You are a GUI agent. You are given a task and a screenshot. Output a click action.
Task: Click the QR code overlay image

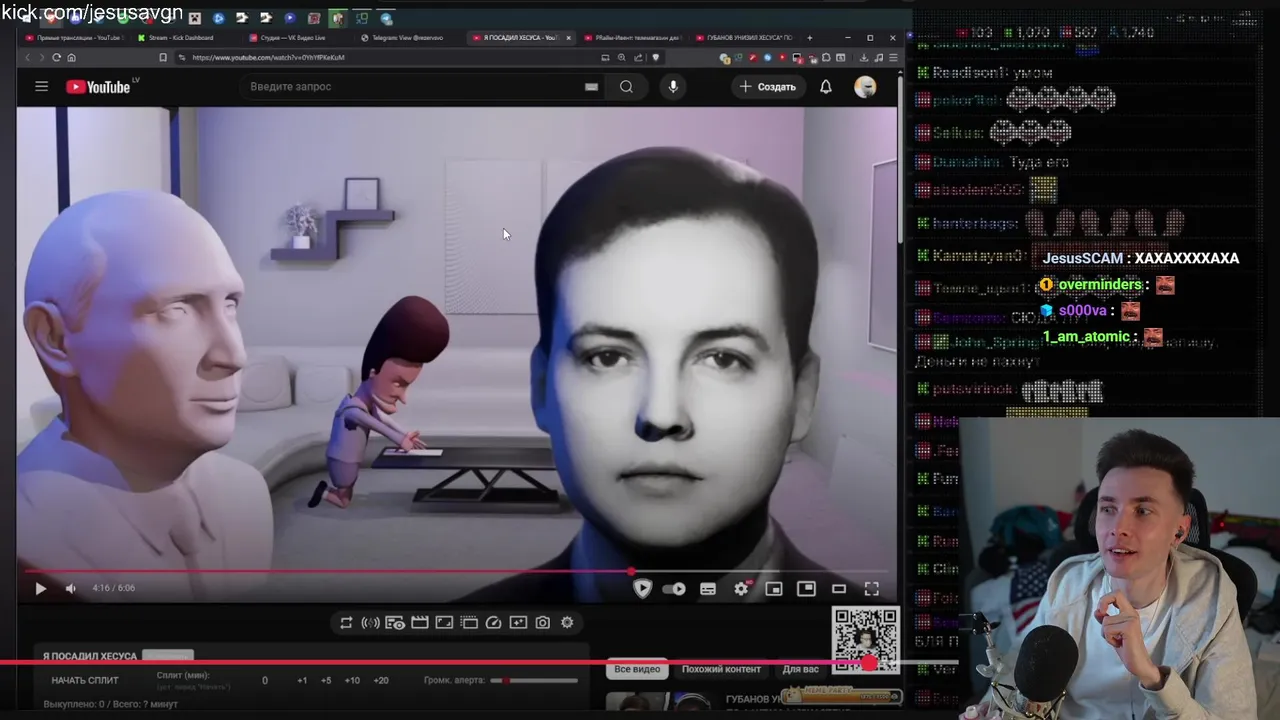pos(866,638)
